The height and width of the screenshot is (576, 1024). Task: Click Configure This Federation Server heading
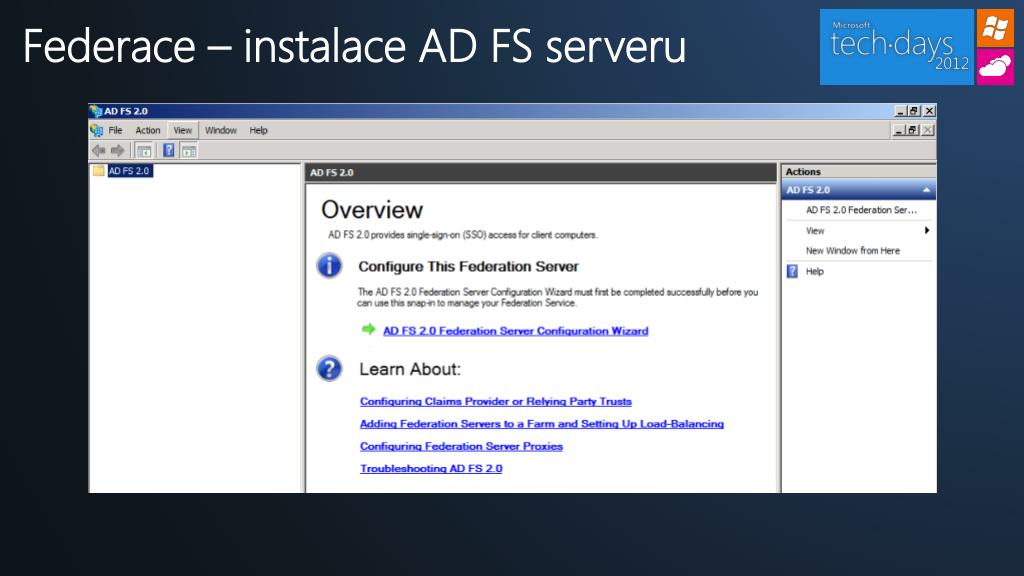tap(468, 266)
